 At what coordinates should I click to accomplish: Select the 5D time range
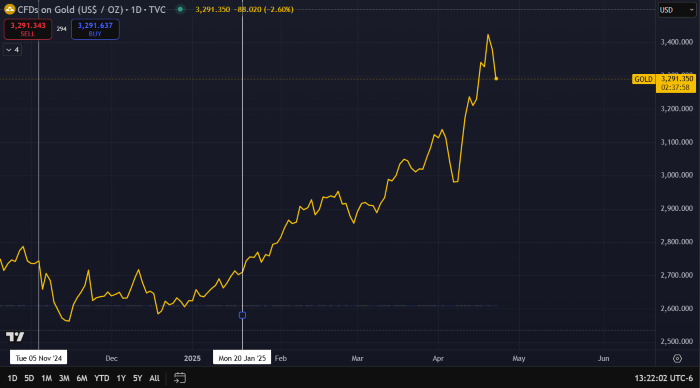pyautogui.click(x=29, y=378)
